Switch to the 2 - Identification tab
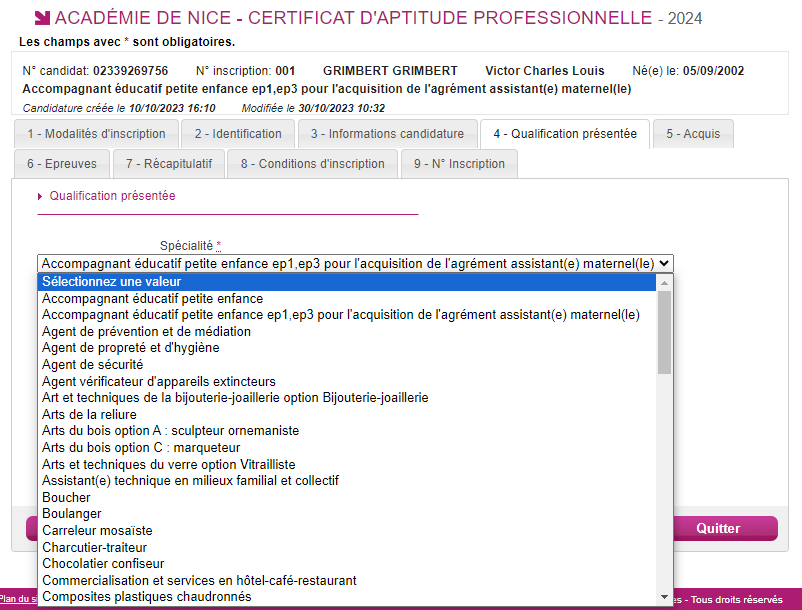 (238, 134)
